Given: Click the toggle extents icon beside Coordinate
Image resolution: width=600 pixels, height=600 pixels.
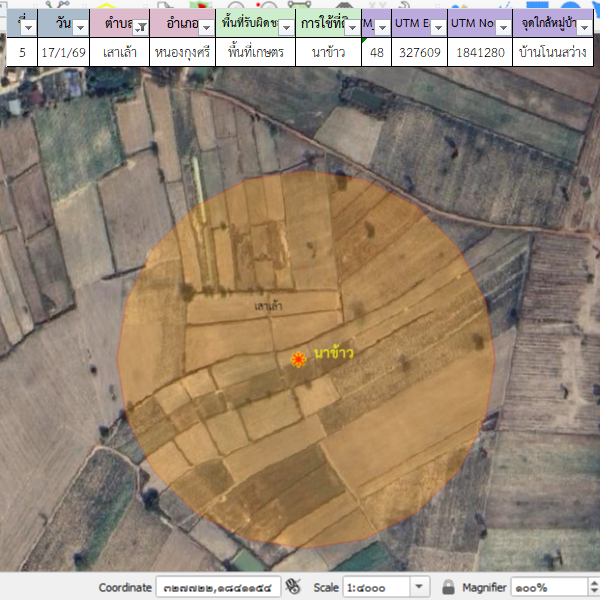Looking at the screenshot, I should click(x=293, y=587).
